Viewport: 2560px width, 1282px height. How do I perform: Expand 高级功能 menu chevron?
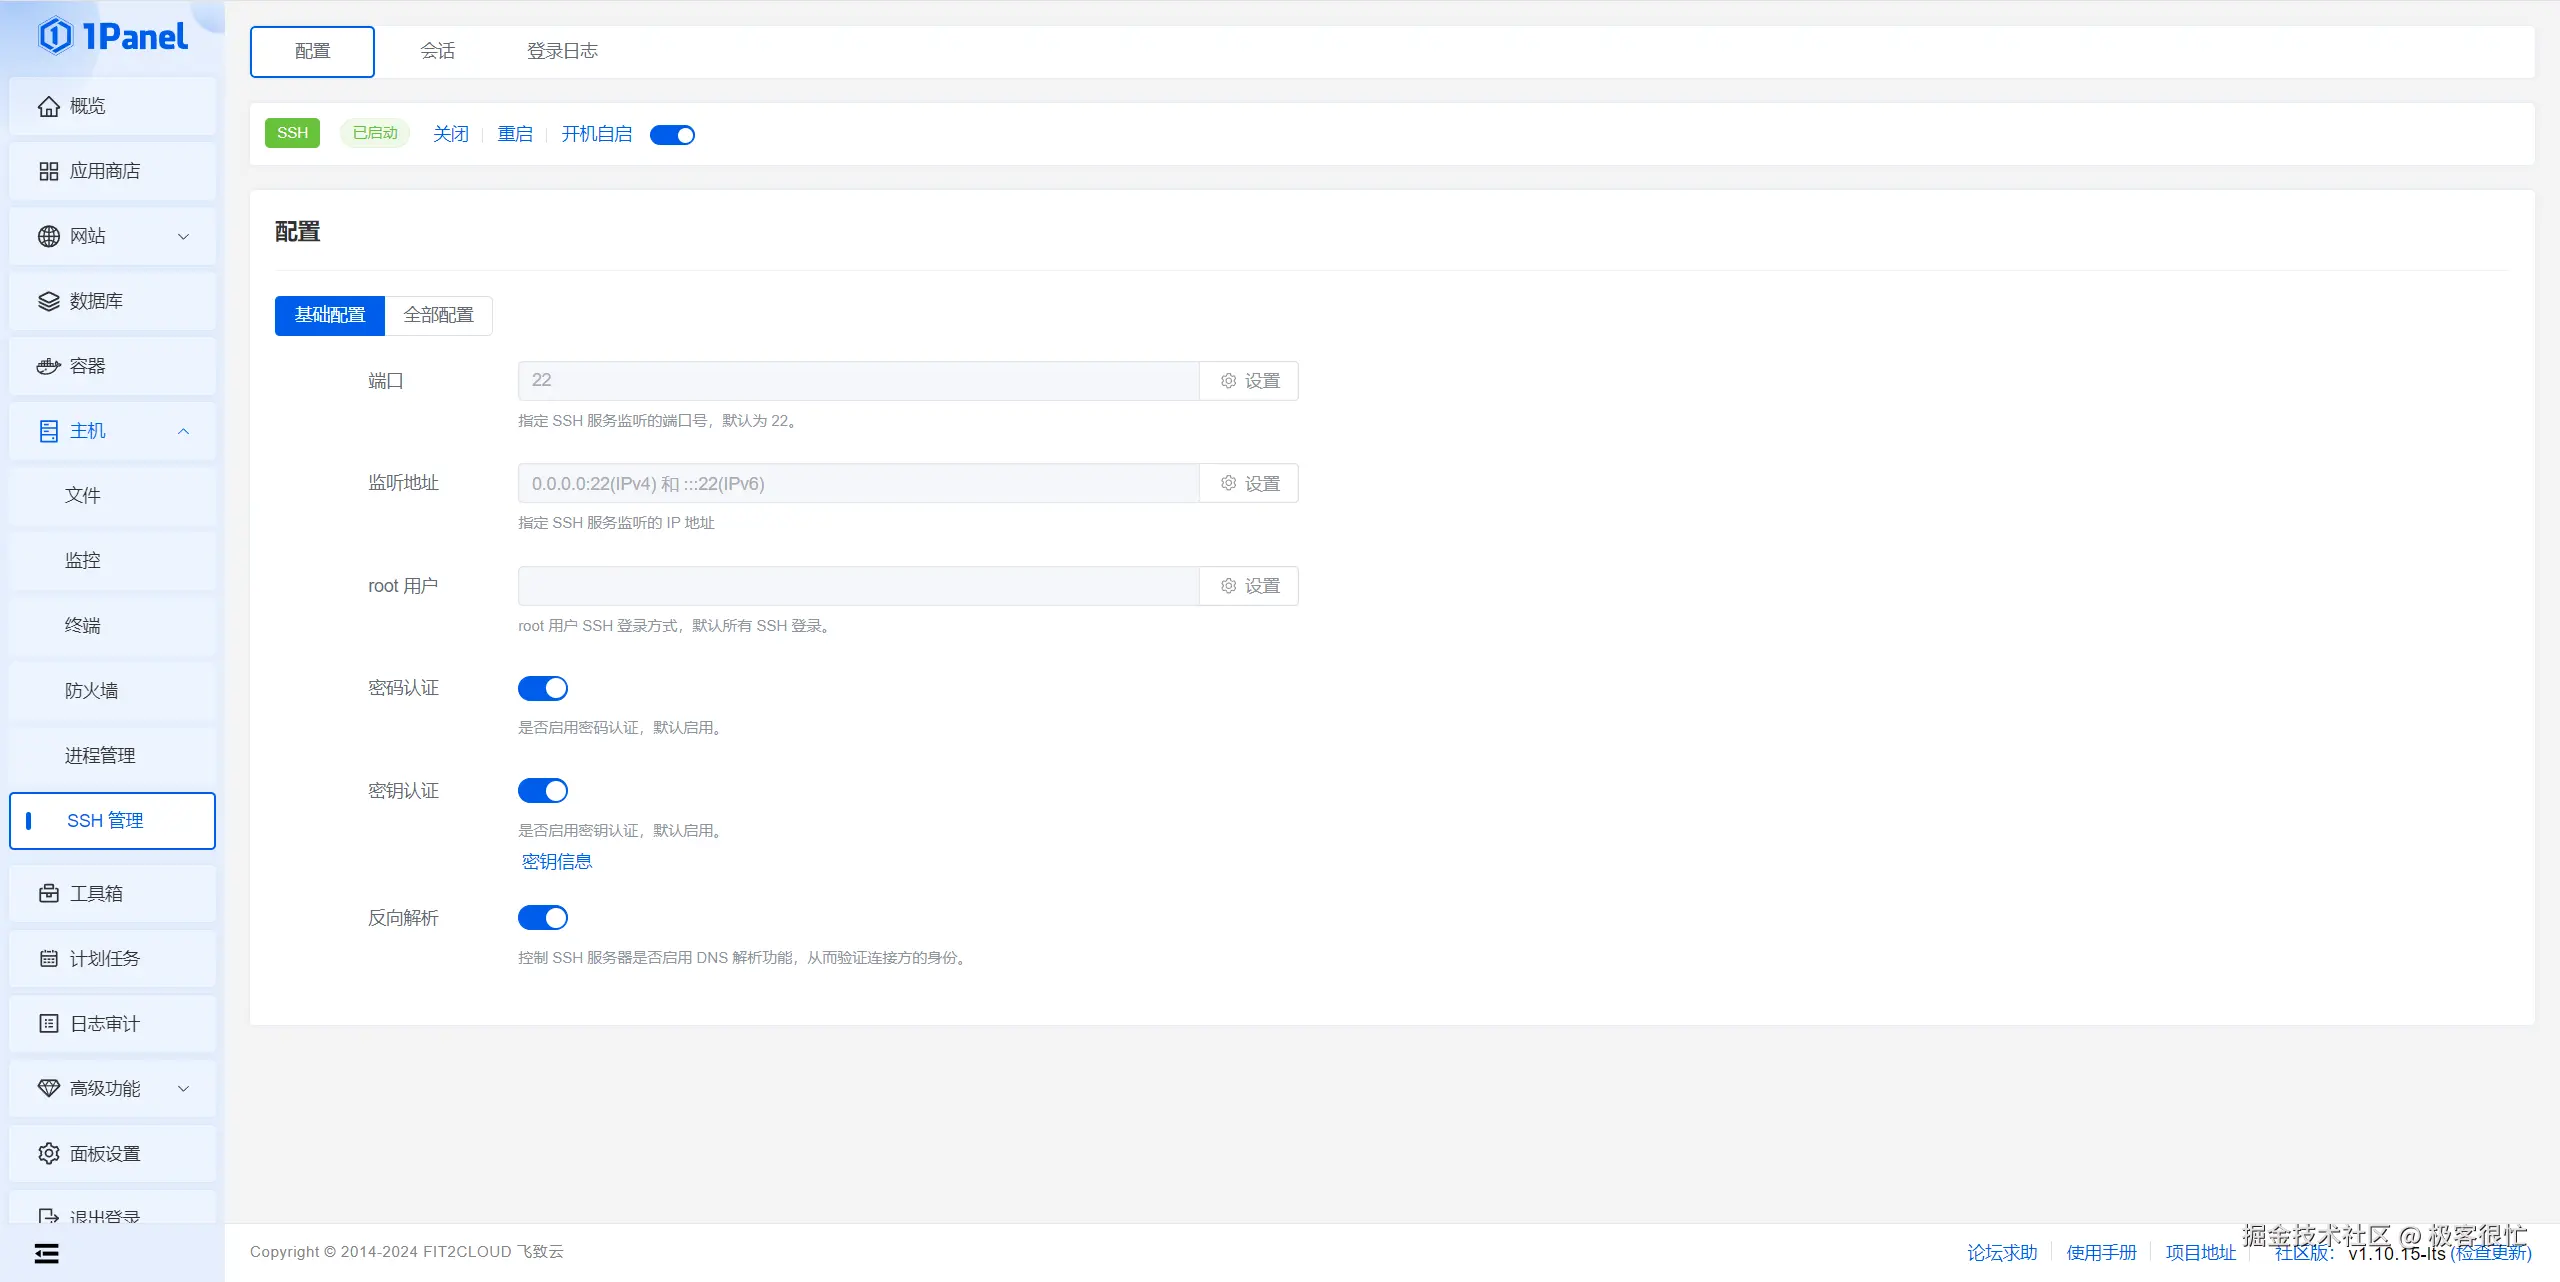(x=183, y=1088)
